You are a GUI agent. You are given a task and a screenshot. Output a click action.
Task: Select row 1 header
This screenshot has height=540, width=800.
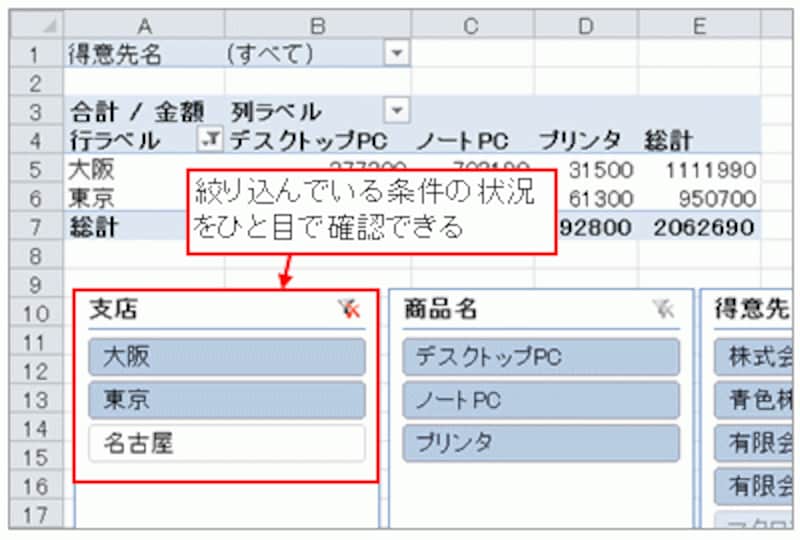click(37, 53)
